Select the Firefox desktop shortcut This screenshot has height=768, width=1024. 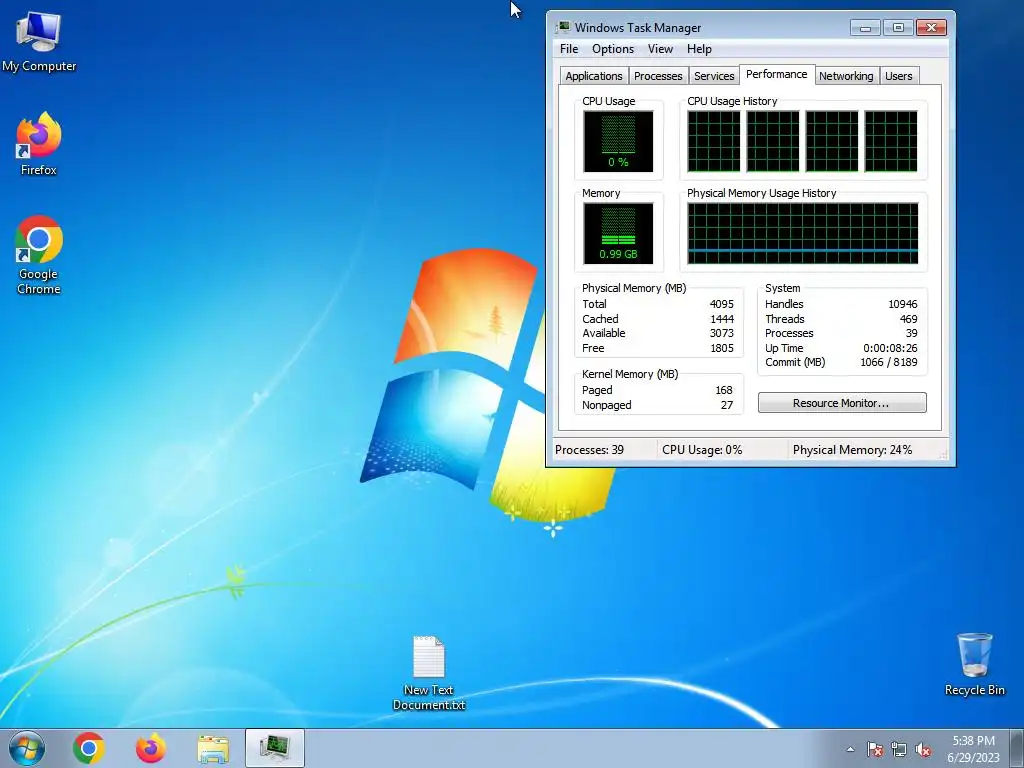pos(39,144)
